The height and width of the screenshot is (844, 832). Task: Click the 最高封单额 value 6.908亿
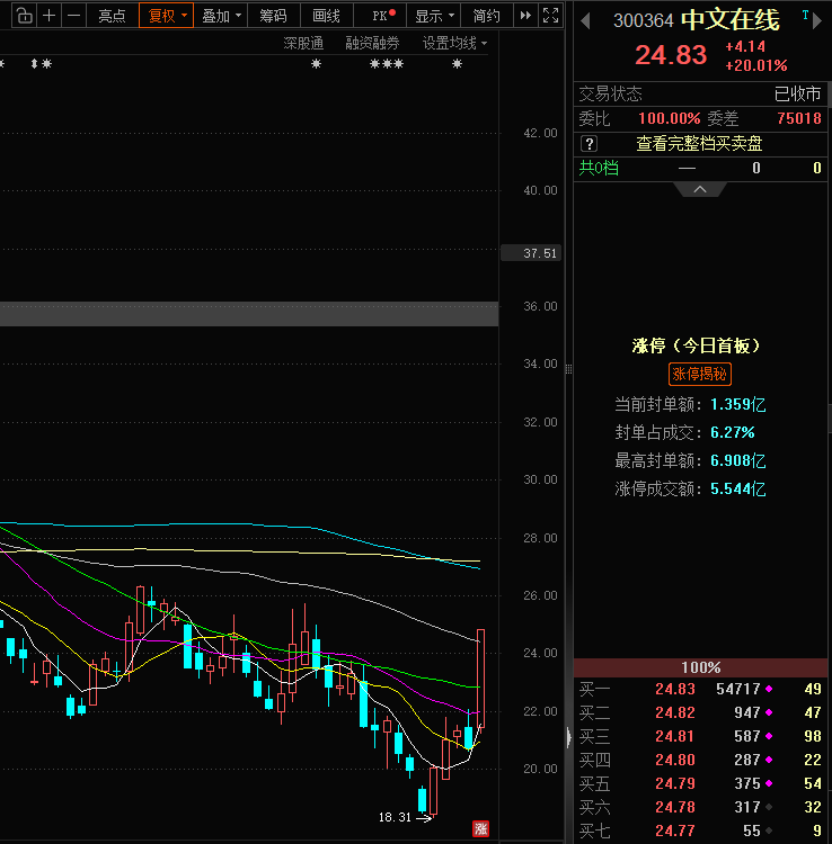(738, 461)
